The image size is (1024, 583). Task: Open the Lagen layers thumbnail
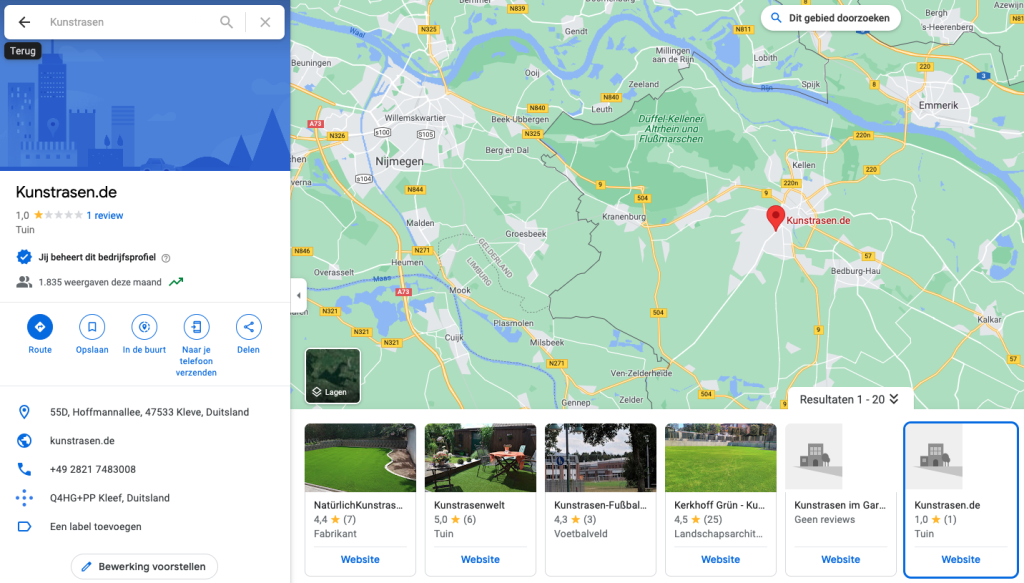coord(332,375)
